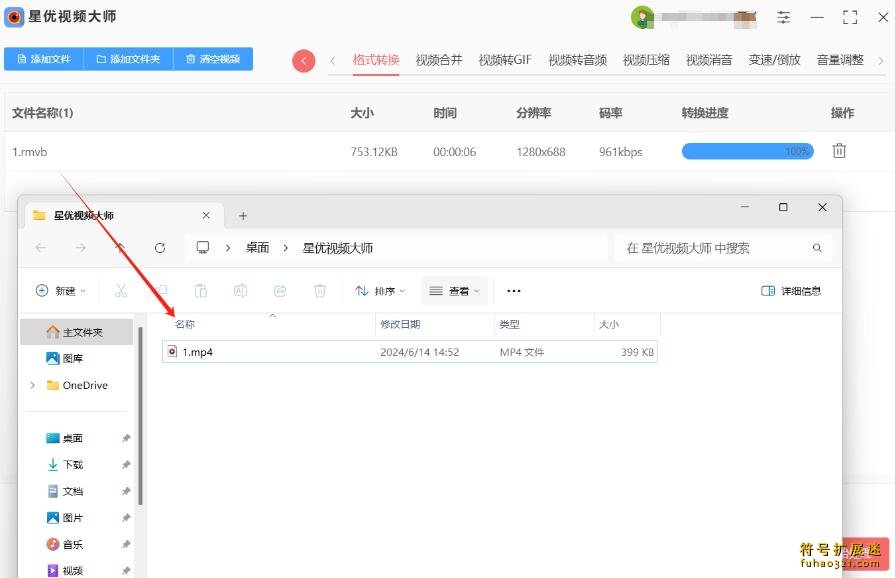This screenshot has height=578, width=895.
Task: Open the 查看 view dropdown
Action: click(454, 291)
